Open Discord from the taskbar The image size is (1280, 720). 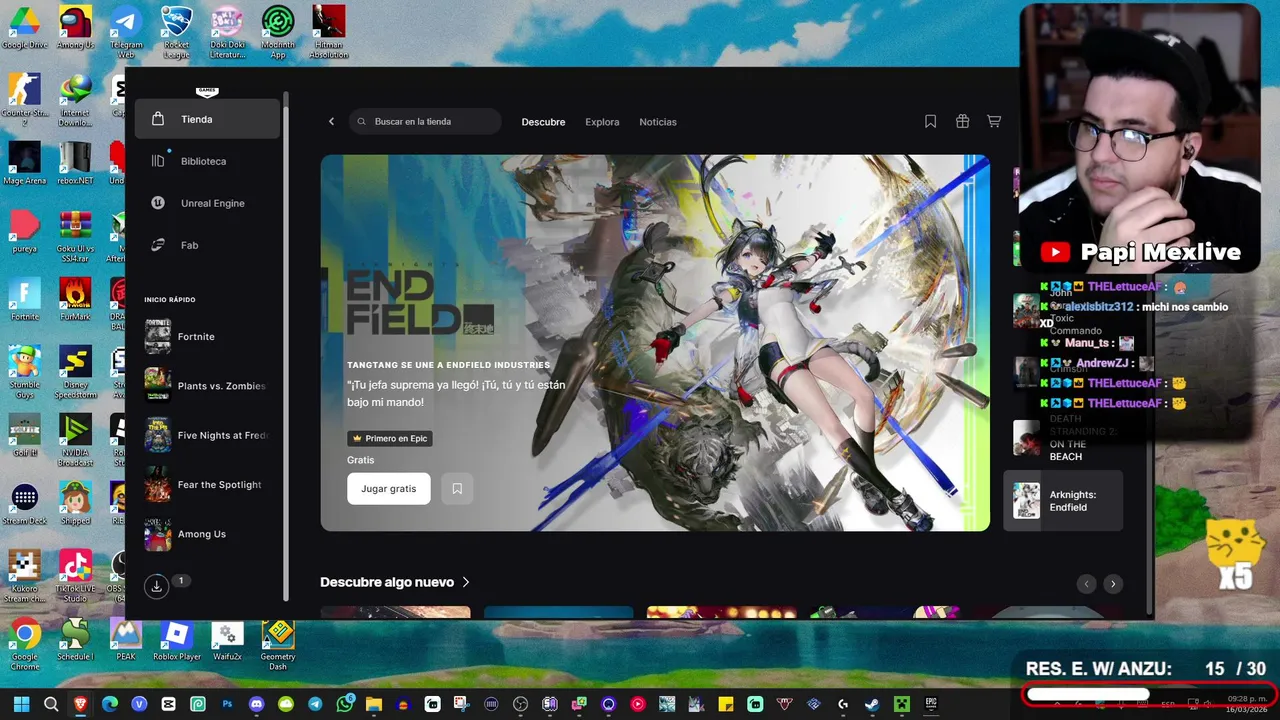(x=257, y=704)
